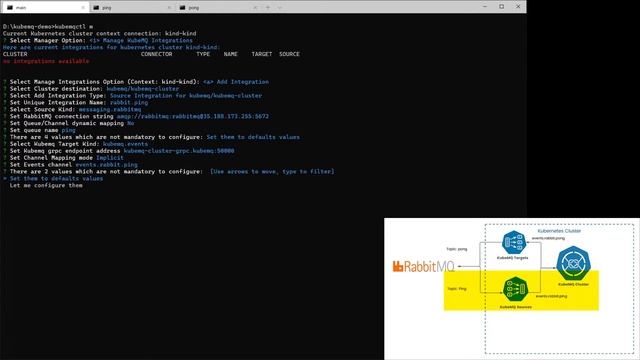The height and width of the screenshot is (360, 640).
Task: Click the NAME column header
Action: 231,54
